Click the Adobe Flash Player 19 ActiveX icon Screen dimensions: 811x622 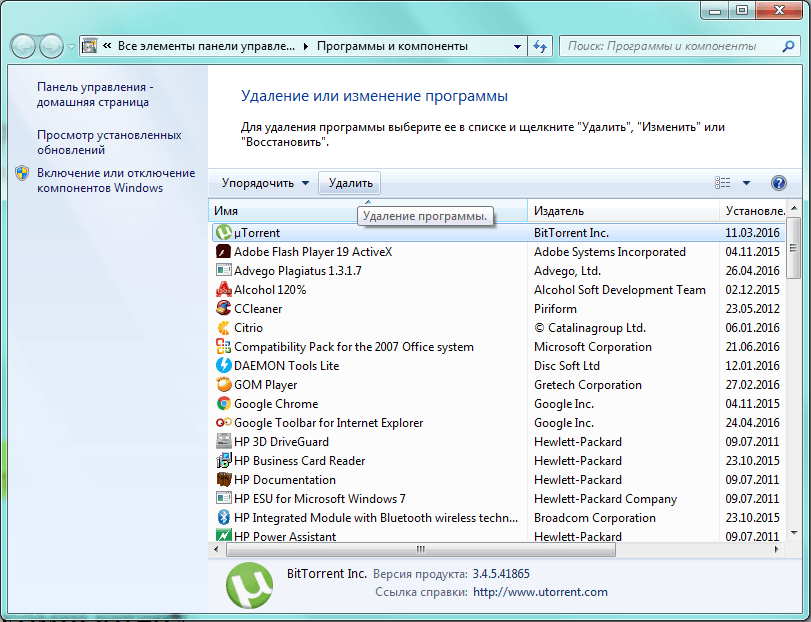click(x=223, y=252)
